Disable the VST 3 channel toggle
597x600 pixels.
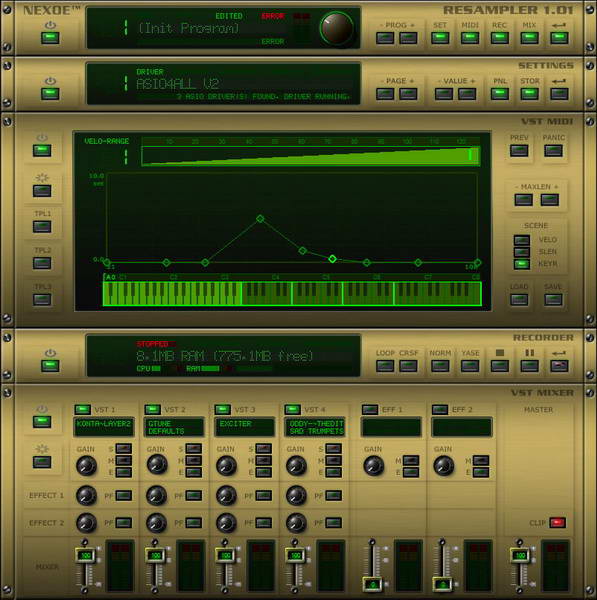tap(222, 410)
